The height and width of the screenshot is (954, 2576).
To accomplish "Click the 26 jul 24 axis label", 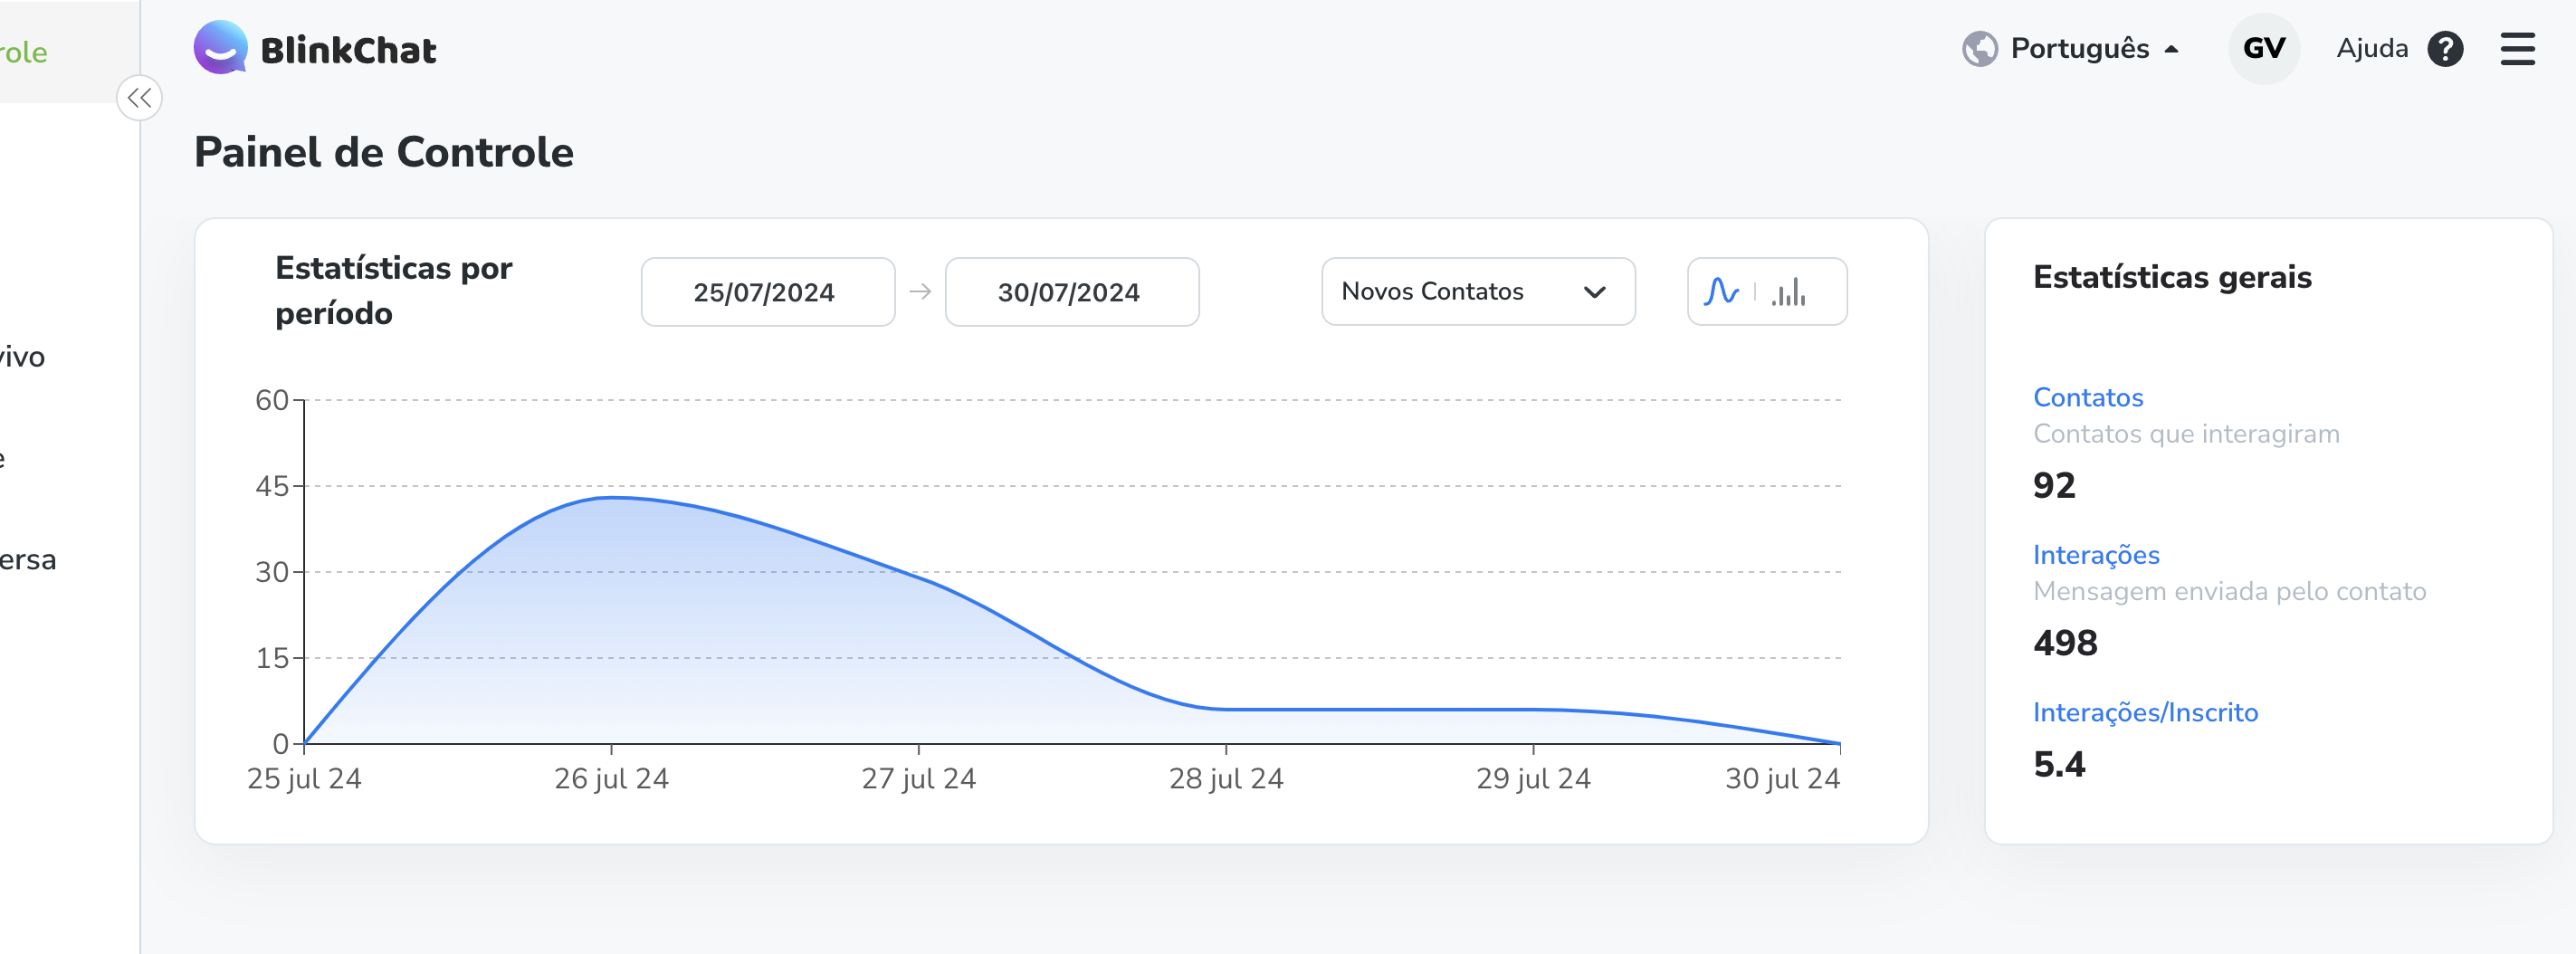I will [x=611, y=778].
